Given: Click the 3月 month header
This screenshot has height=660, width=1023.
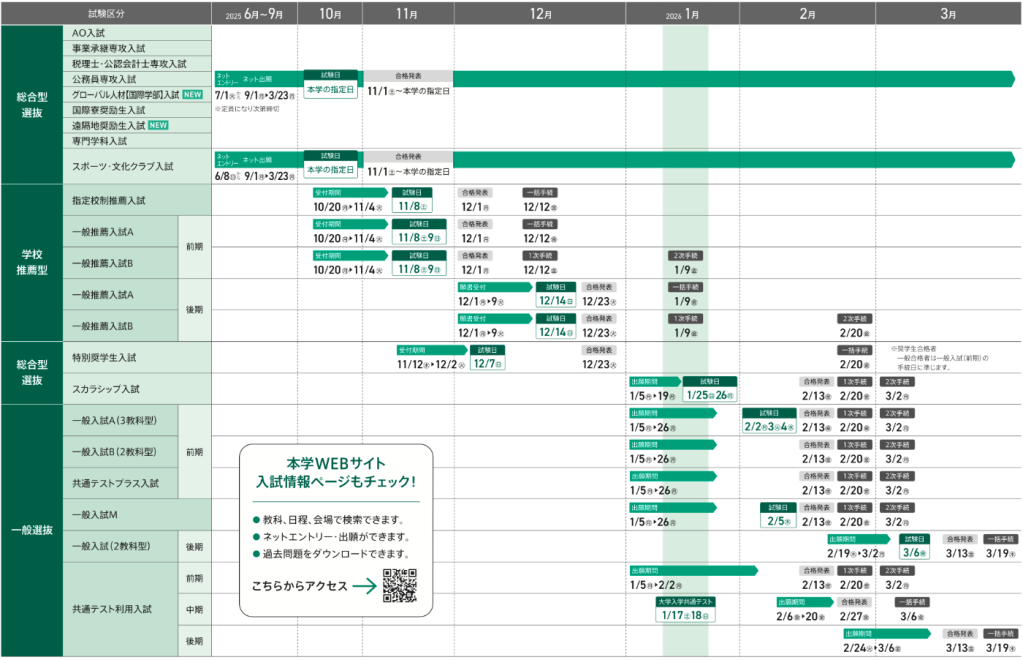Looking at the screenshot, I should coord(948,14).
